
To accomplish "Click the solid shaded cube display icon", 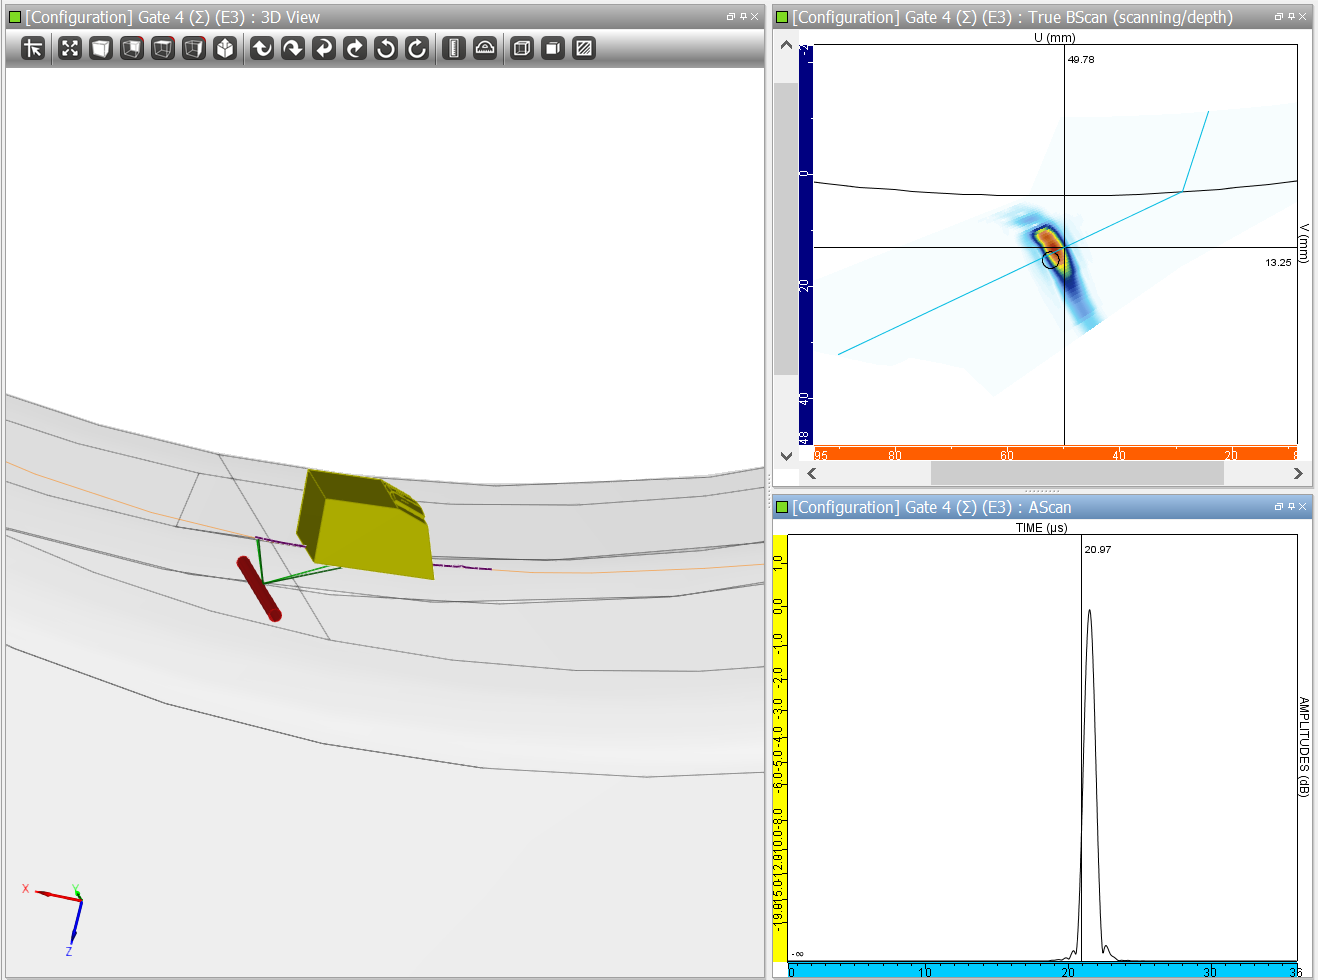I will (x=553, y=48).
